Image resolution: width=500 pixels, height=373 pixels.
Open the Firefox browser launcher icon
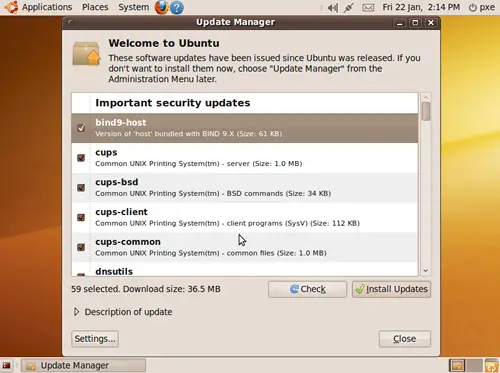161,7
